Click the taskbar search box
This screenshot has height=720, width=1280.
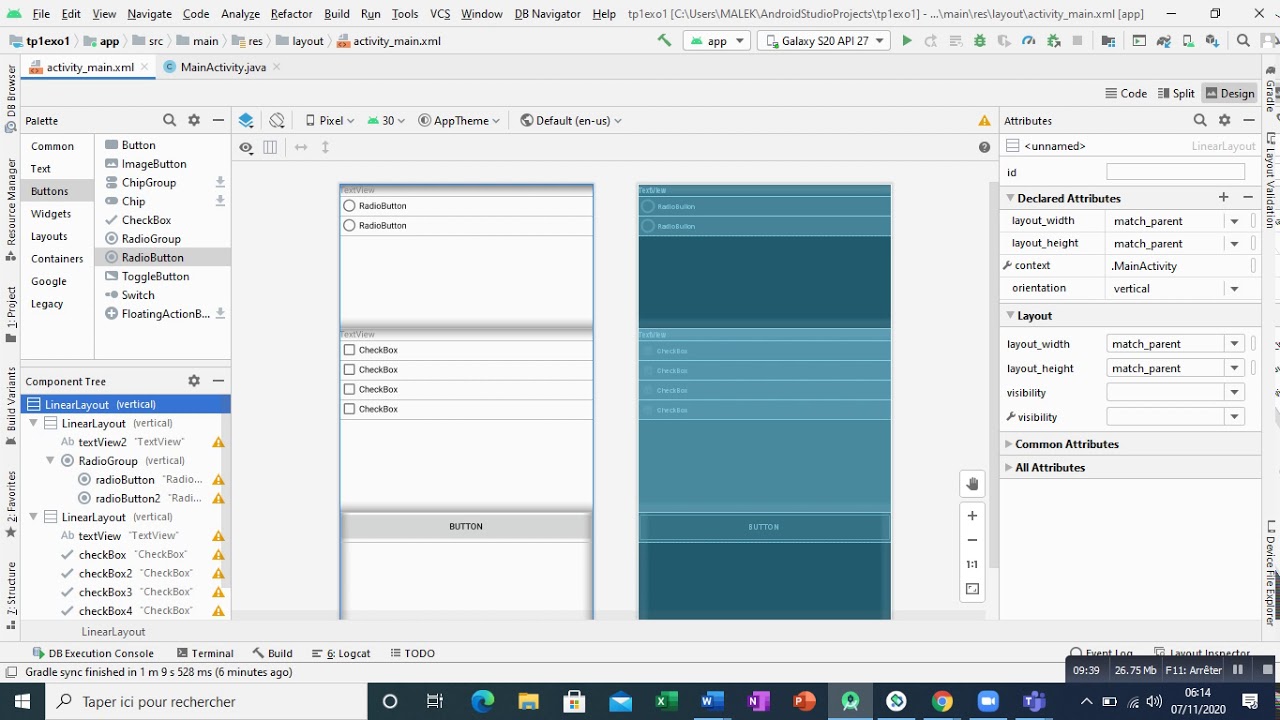[x=208, y=701]
